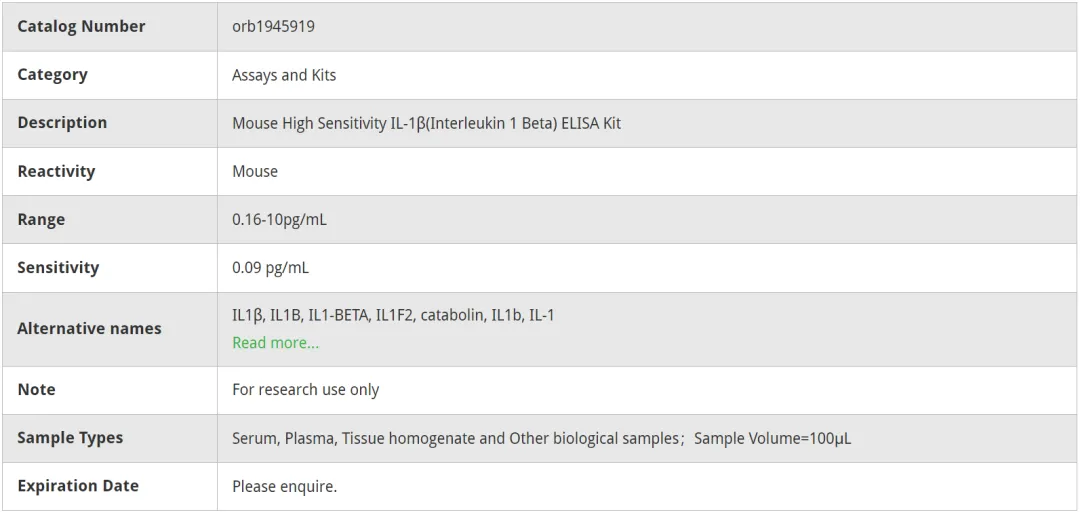Click the Alternative names row label

tap(90, 328)
